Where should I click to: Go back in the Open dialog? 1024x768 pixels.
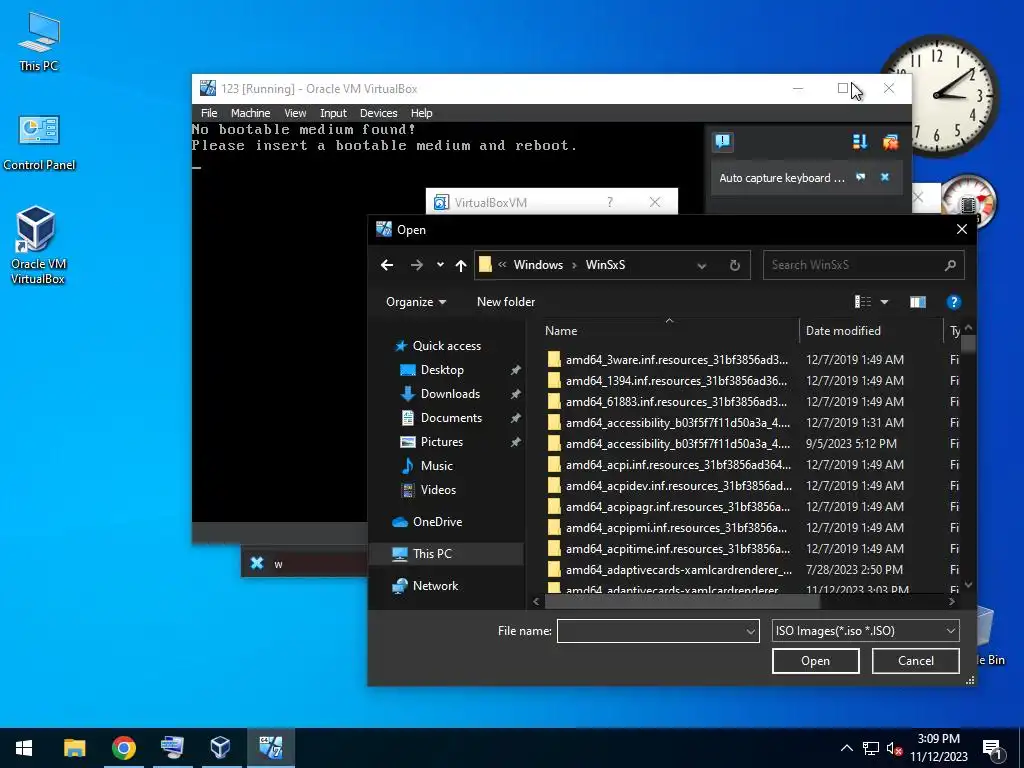pyautogui.click(x=387, y=265)
